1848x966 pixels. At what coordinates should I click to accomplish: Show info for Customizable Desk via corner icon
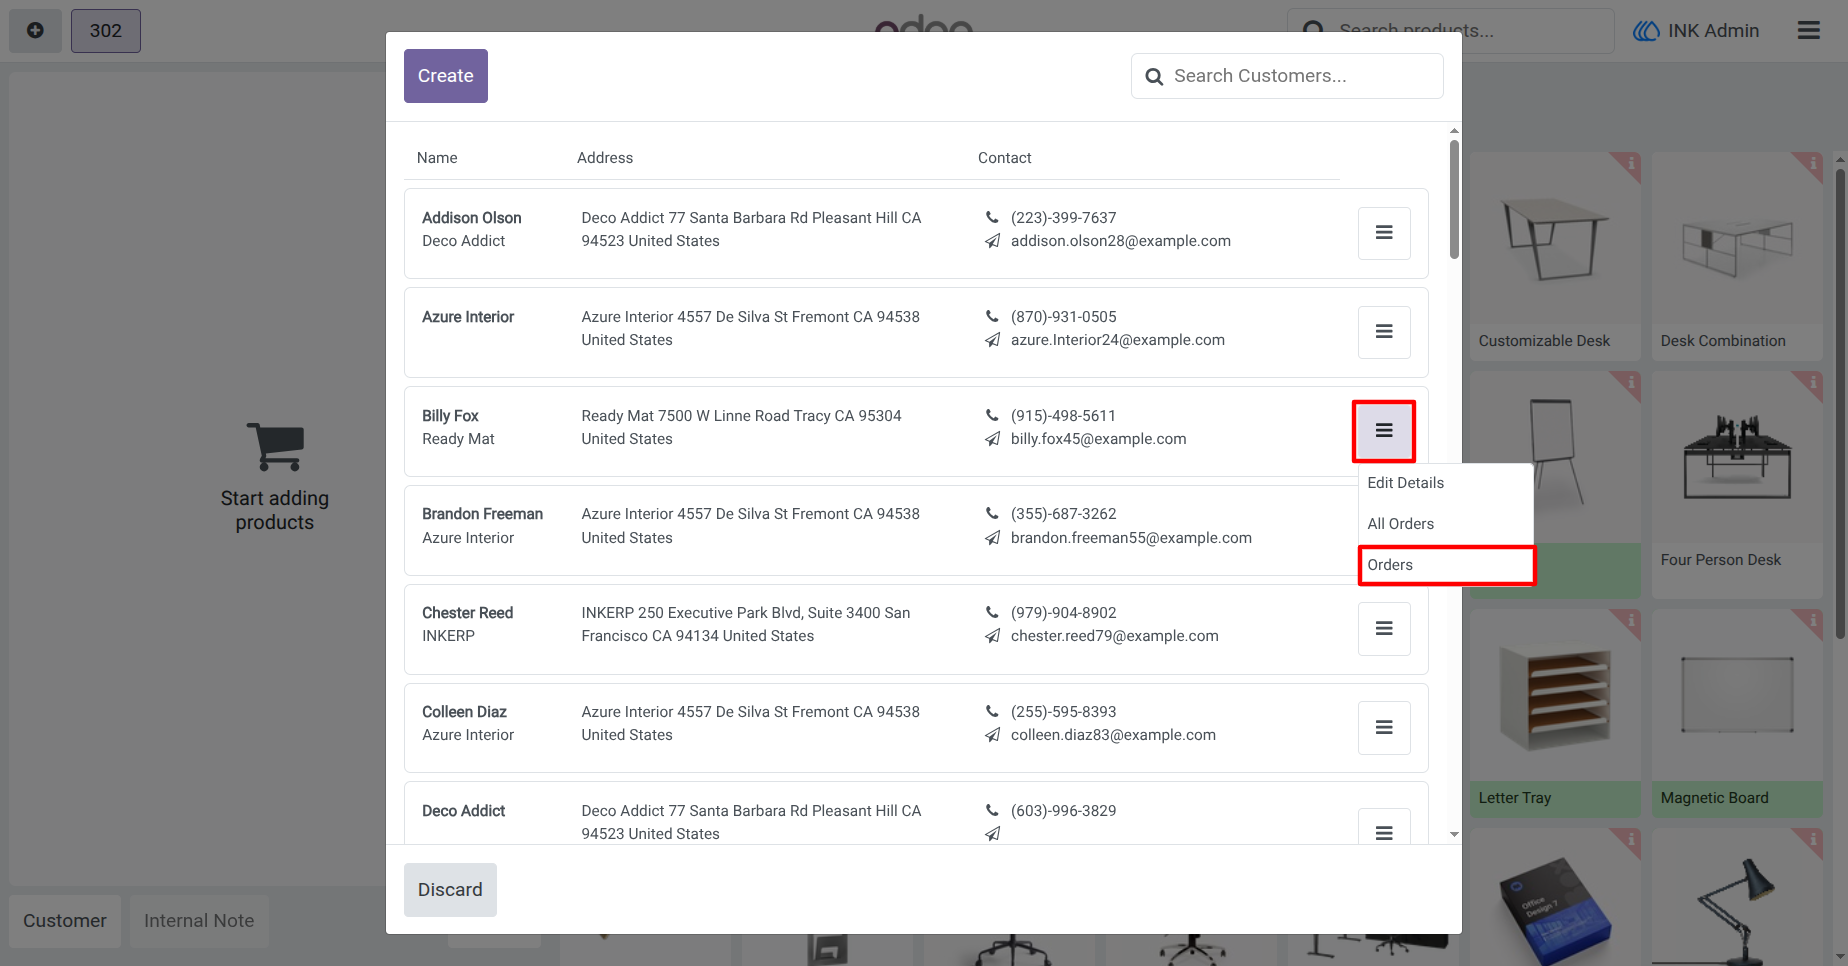coord(1629,164)
